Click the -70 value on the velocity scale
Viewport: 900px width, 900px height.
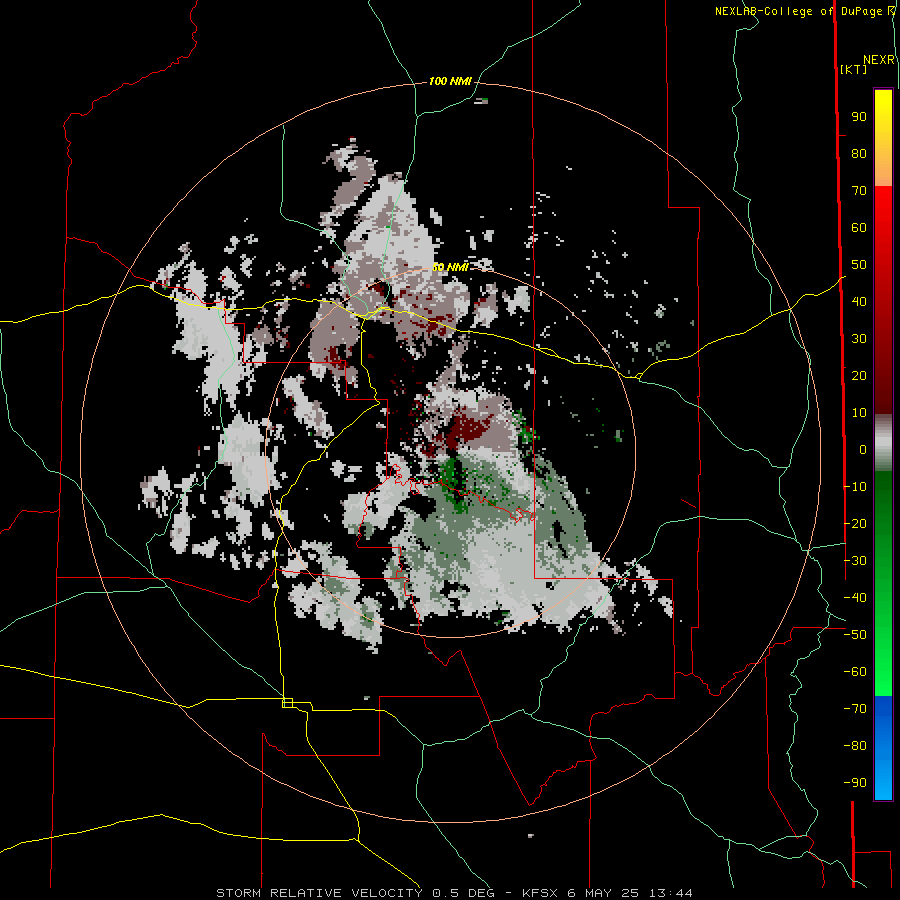point(855,709)
